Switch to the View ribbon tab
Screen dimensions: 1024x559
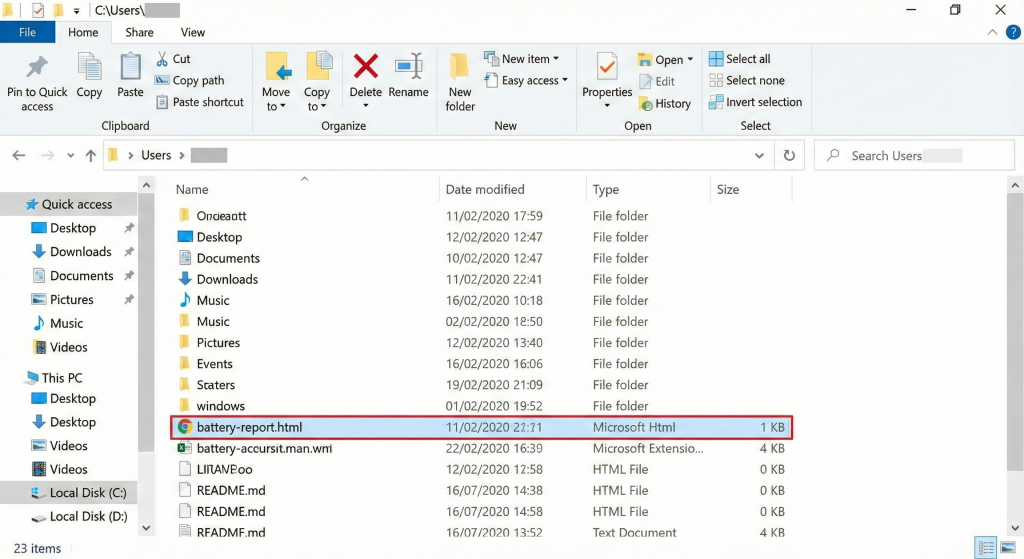tap(193, 32)
